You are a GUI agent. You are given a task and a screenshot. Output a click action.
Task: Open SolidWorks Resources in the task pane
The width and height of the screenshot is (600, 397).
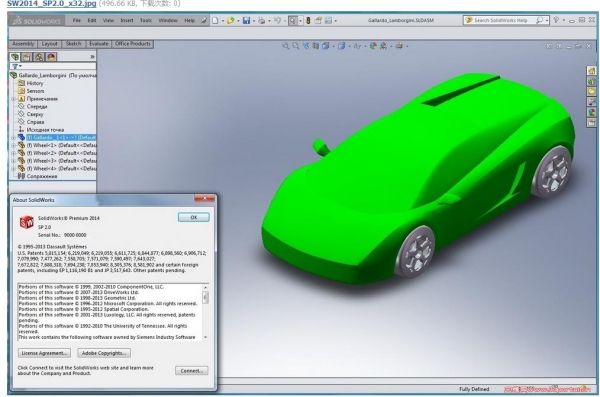pyautogui.click(x=592, y=71)
